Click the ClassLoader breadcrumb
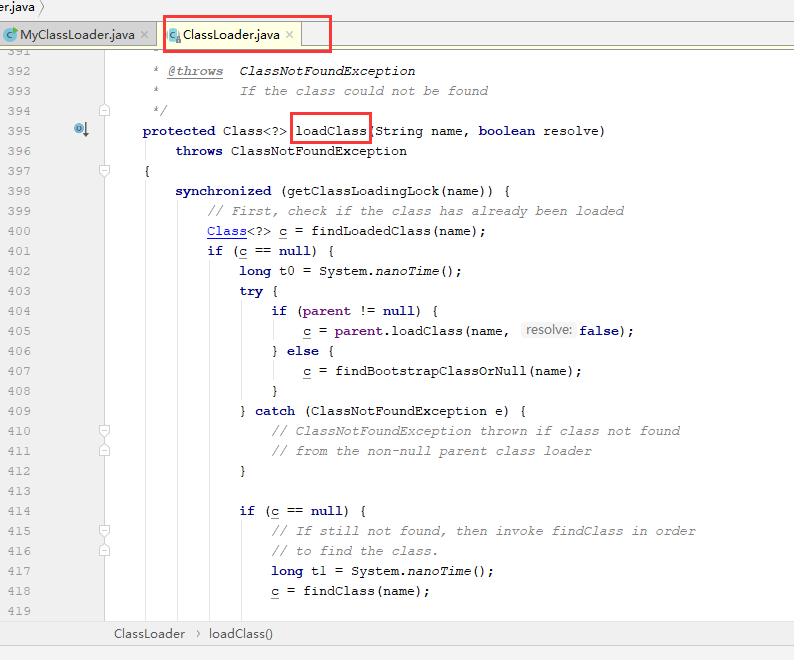This screenshot has width=794, height=660. (x=149, y=634)
